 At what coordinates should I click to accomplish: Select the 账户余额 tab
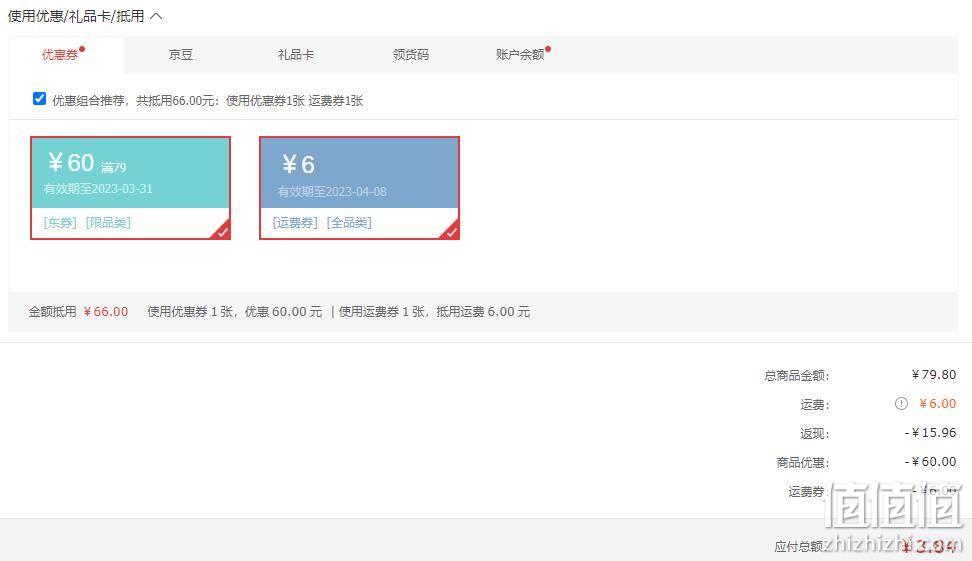point(519,55)
